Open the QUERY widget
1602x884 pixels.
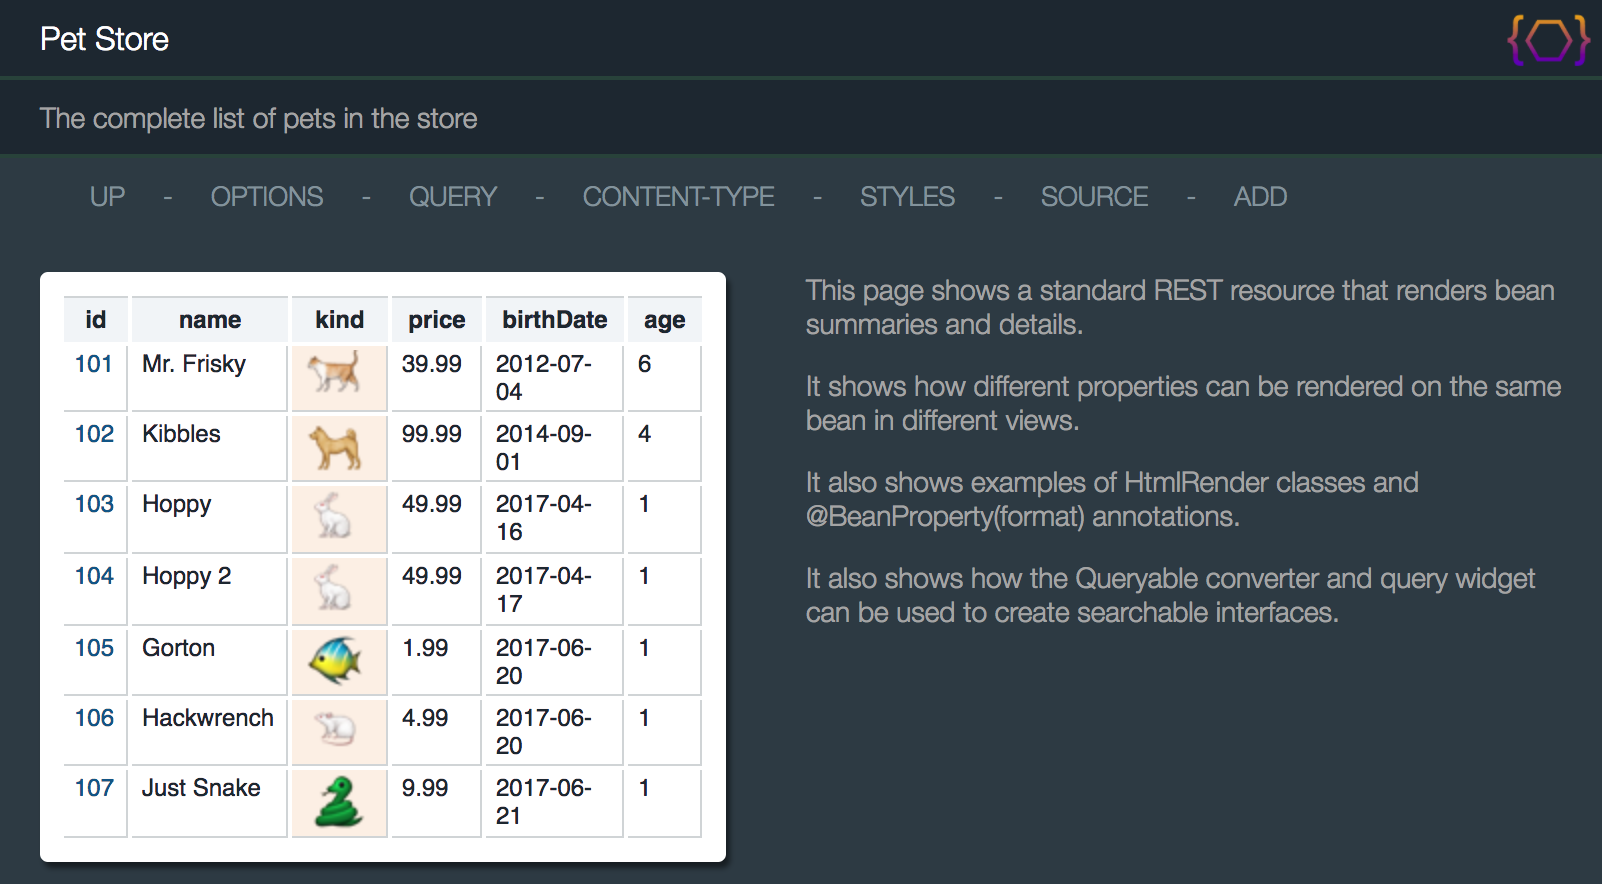pyautogui.click(x=453, y=197)
